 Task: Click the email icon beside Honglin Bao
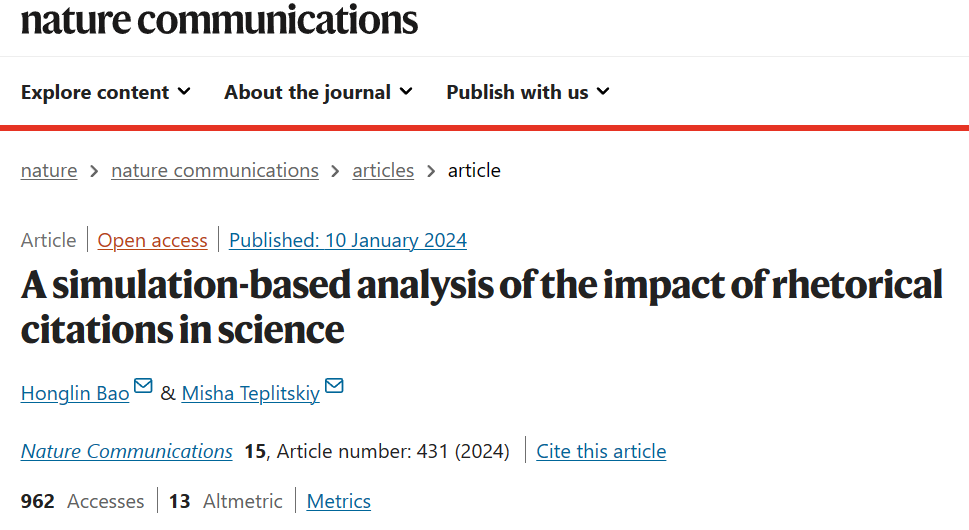143,387
